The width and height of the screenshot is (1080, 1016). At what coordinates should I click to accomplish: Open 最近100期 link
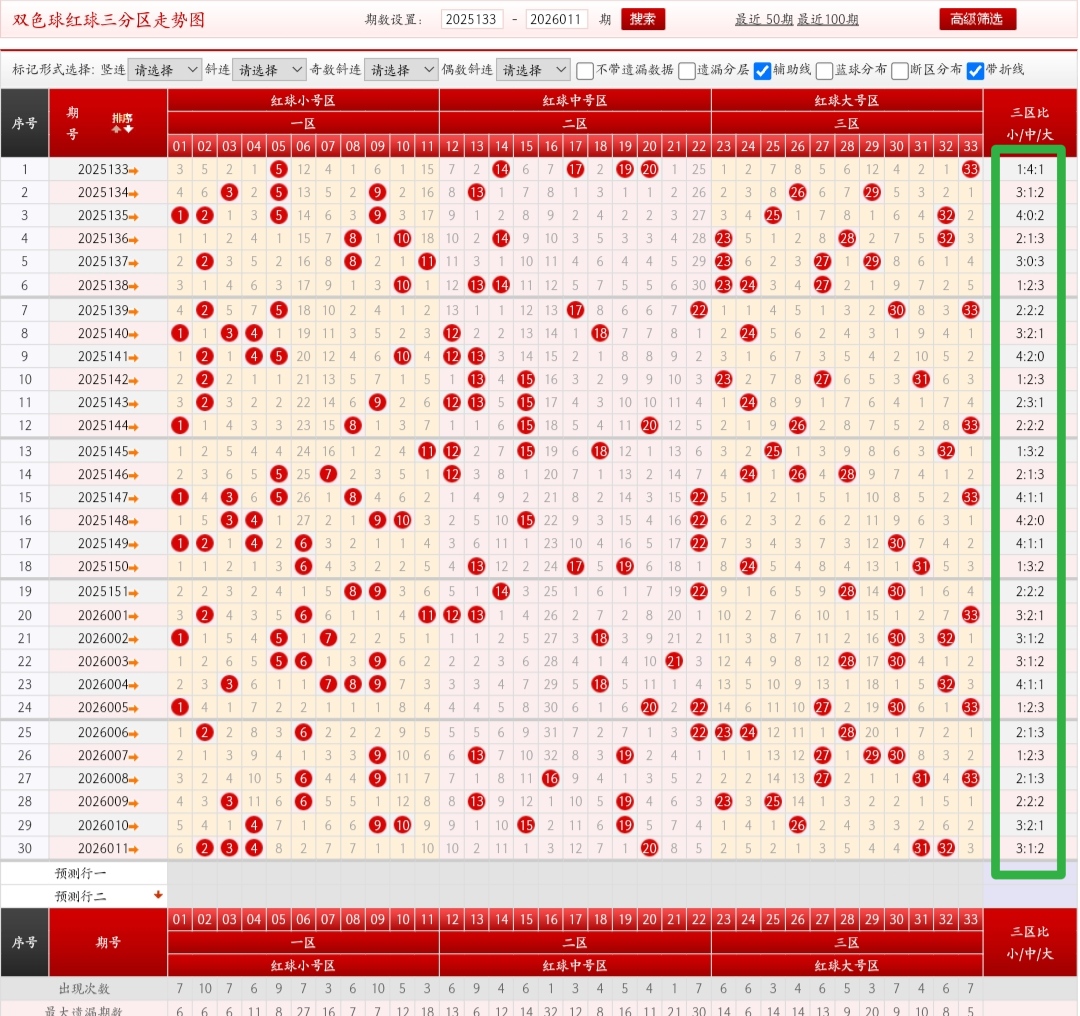tap(827, 20)
